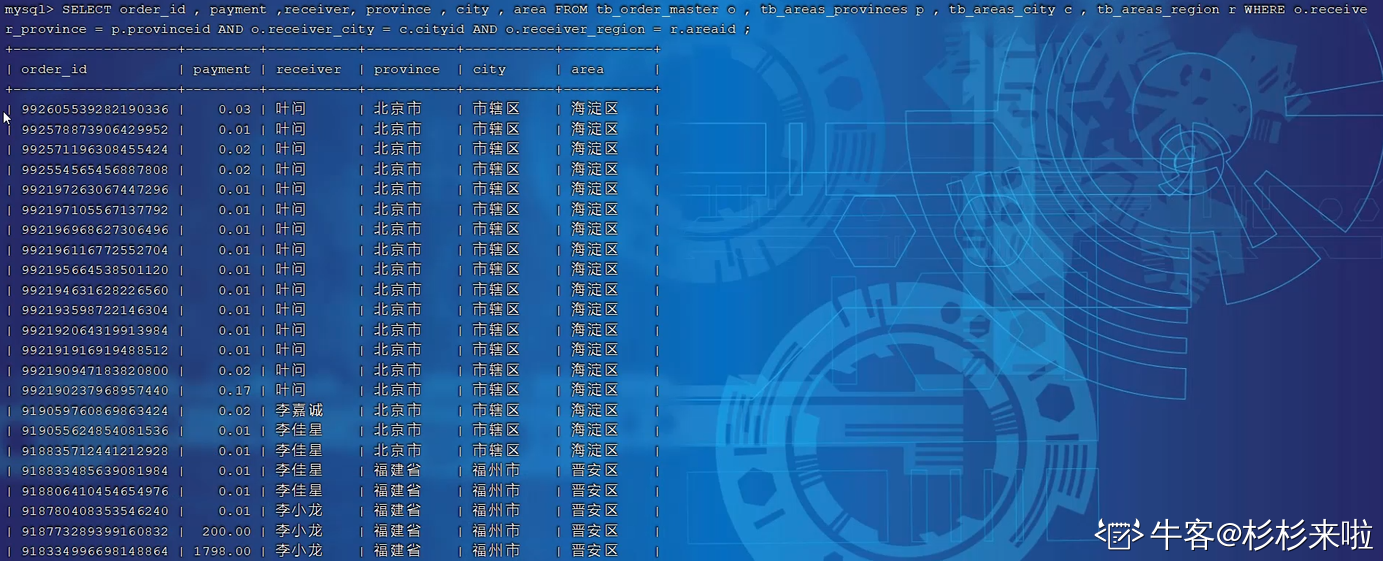Click 李佳星 in order 918806410454654976 row
This screenshot has width=1383, height=561.
(x=300, y=491)
